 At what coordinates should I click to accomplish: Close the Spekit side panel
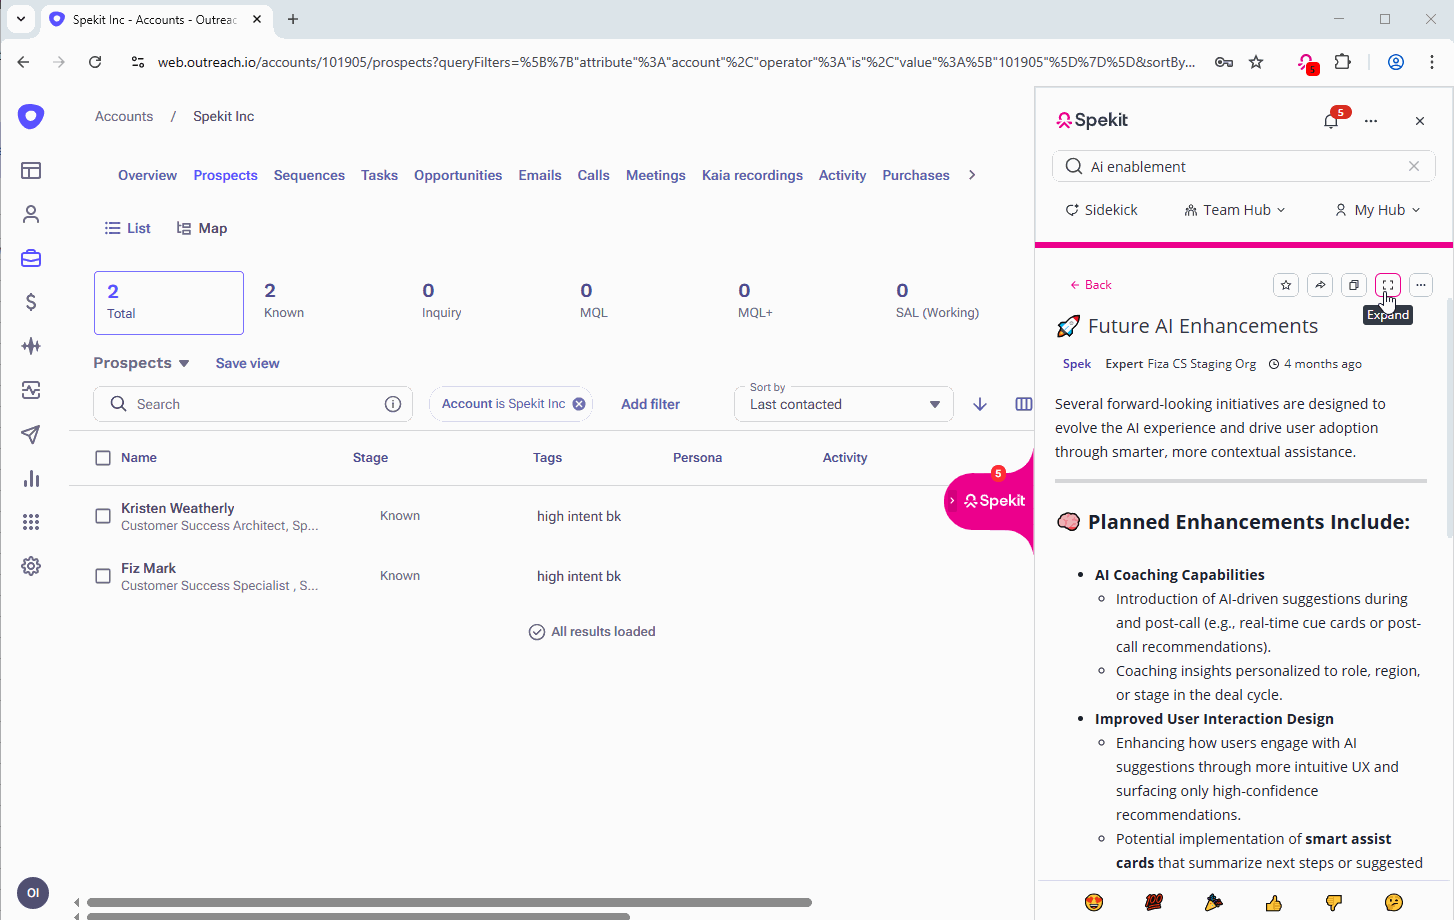tap(1420, 121)
